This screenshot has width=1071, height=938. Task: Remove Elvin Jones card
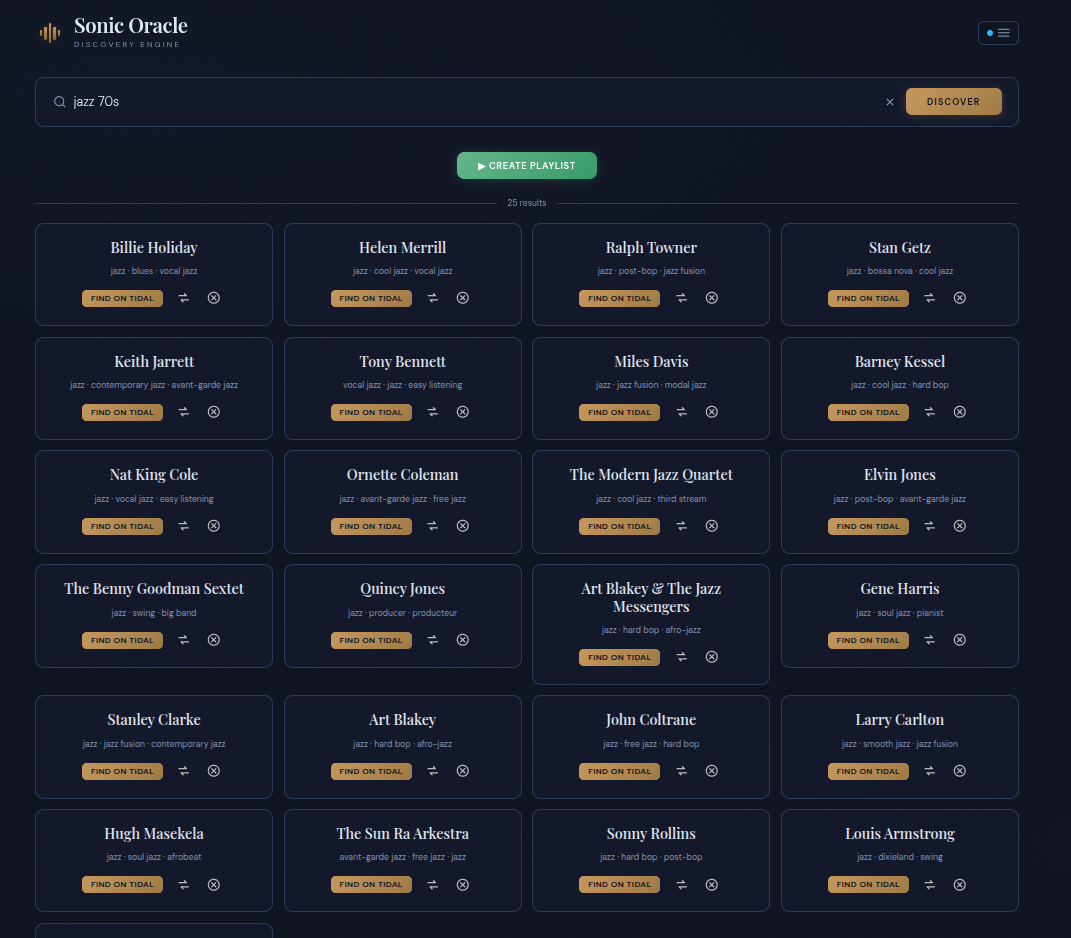pos(960,526)
